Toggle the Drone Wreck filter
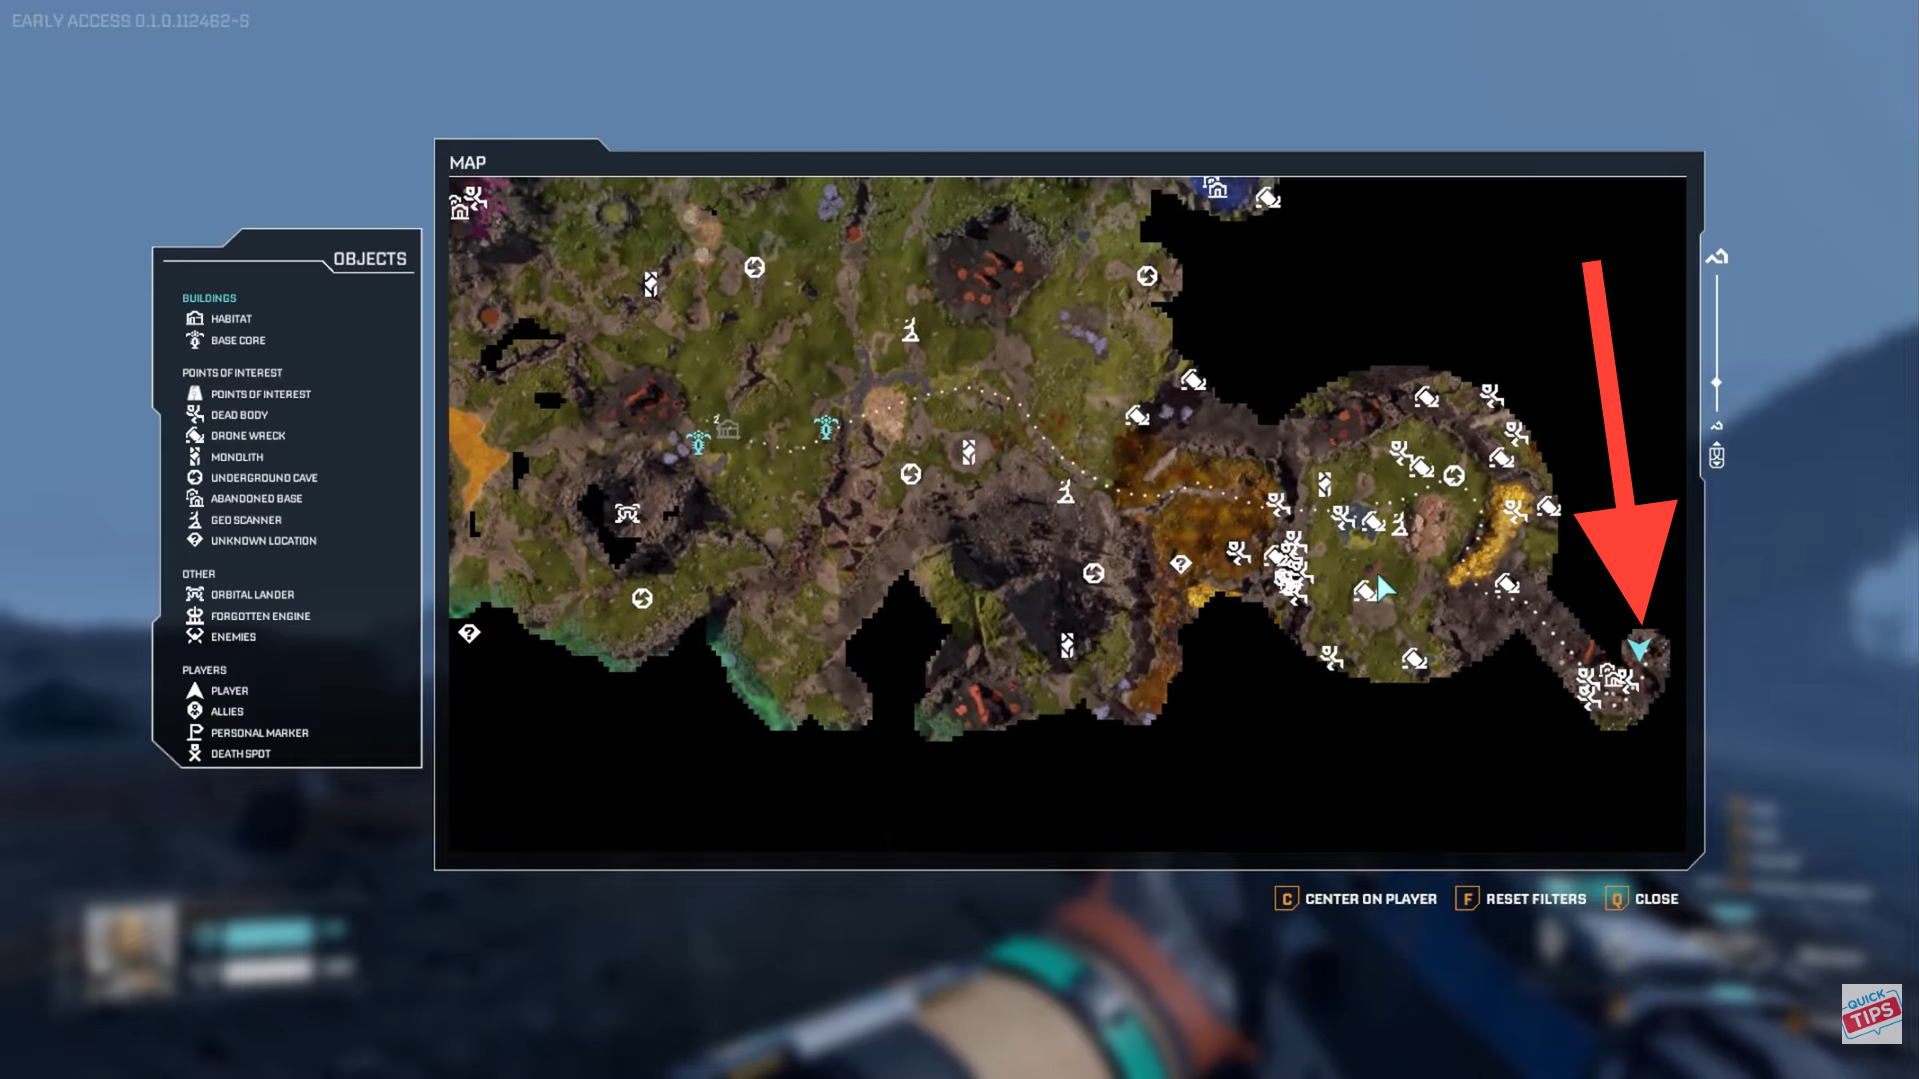1919x1079 pixels. (248, 436)
